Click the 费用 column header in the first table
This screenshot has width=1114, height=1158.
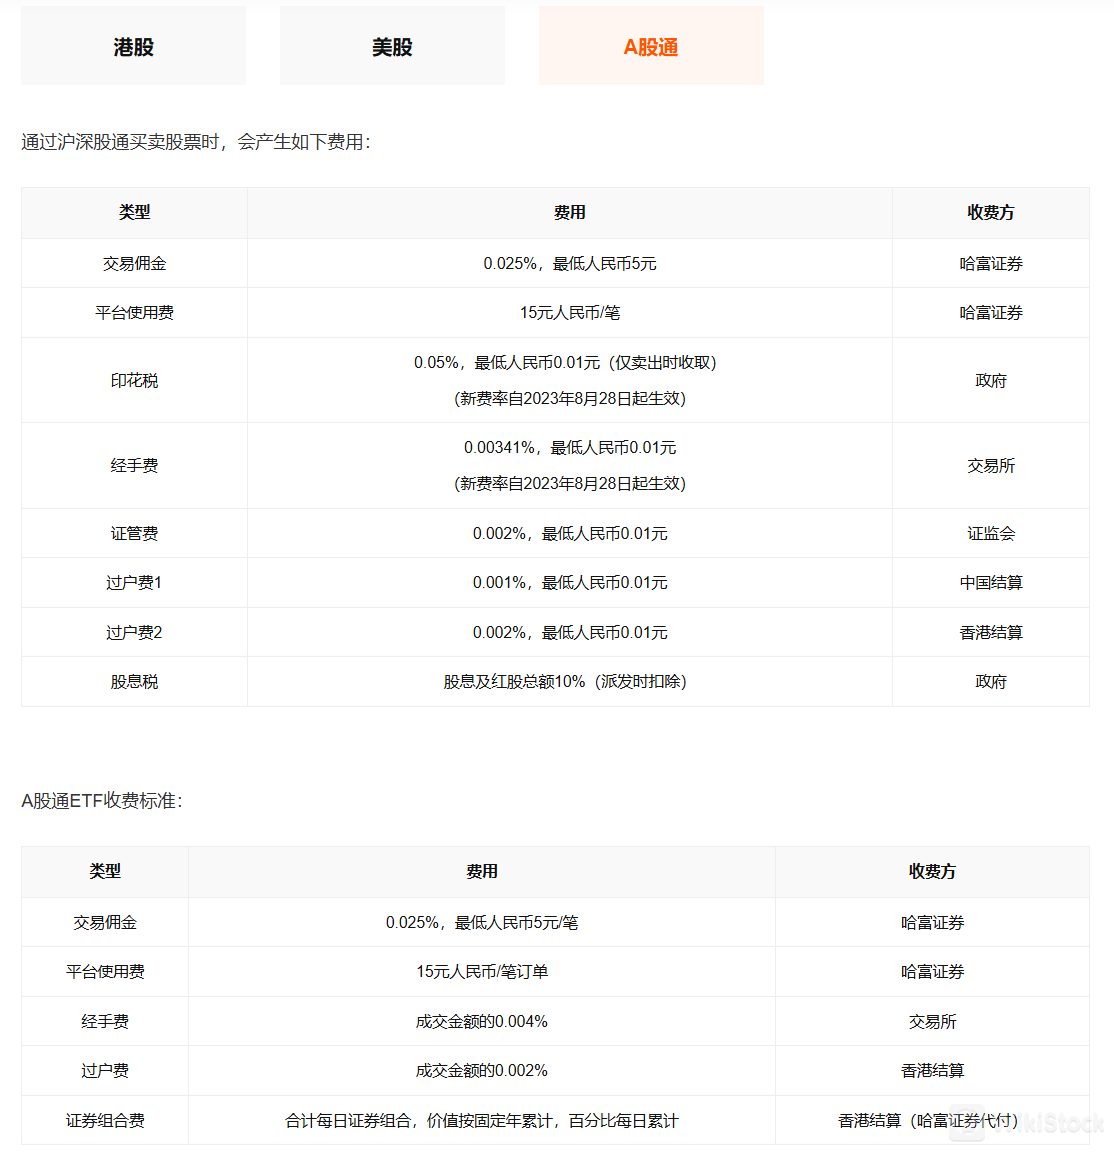click(568, 213)
